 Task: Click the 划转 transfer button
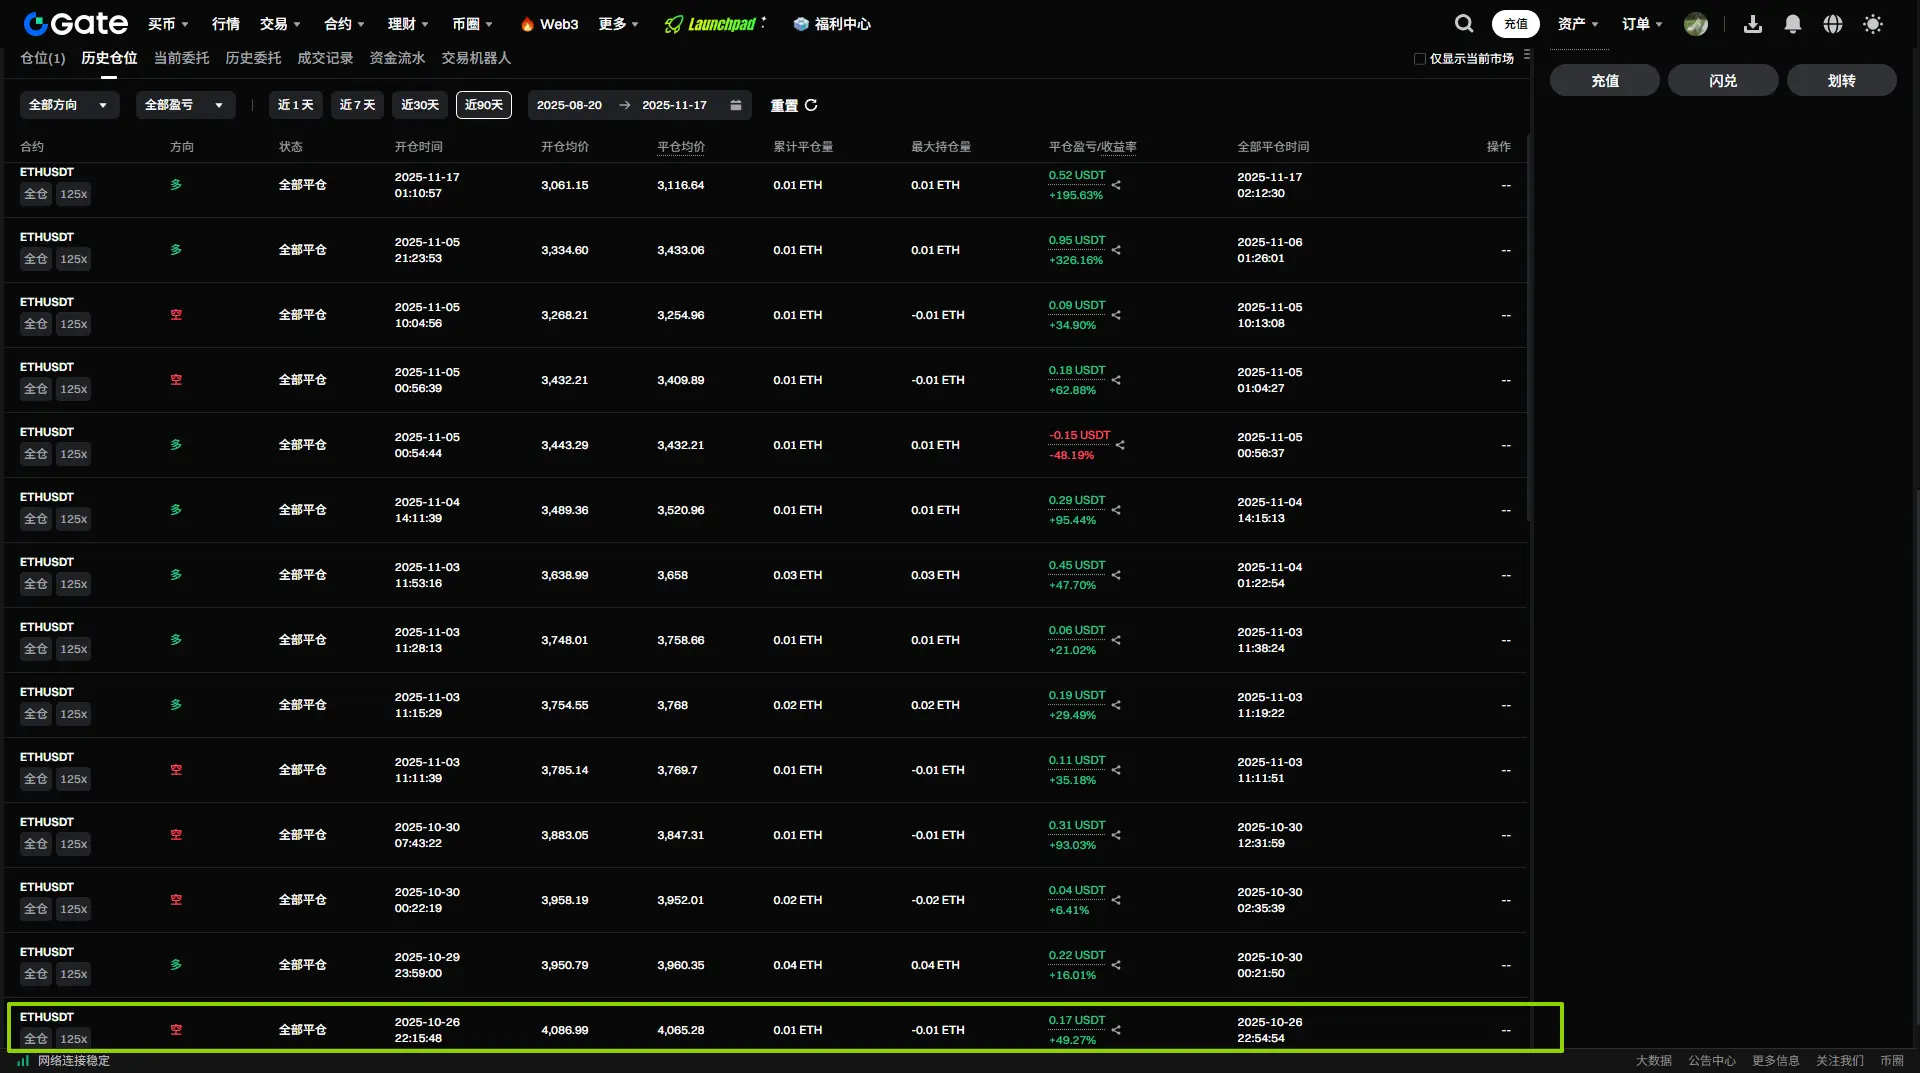(x=1841, y=81)
